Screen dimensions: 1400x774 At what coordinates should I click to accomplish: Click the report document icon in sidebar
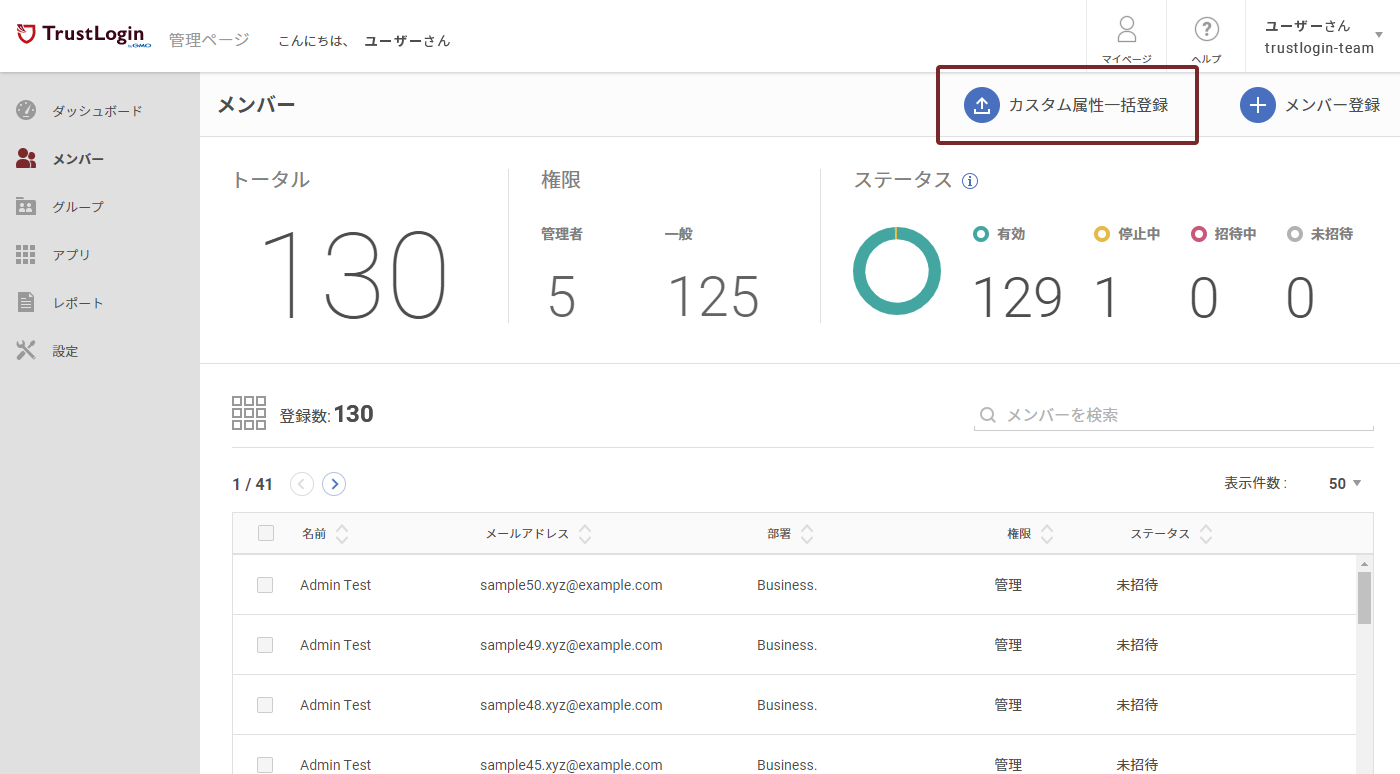pos(26,302)
